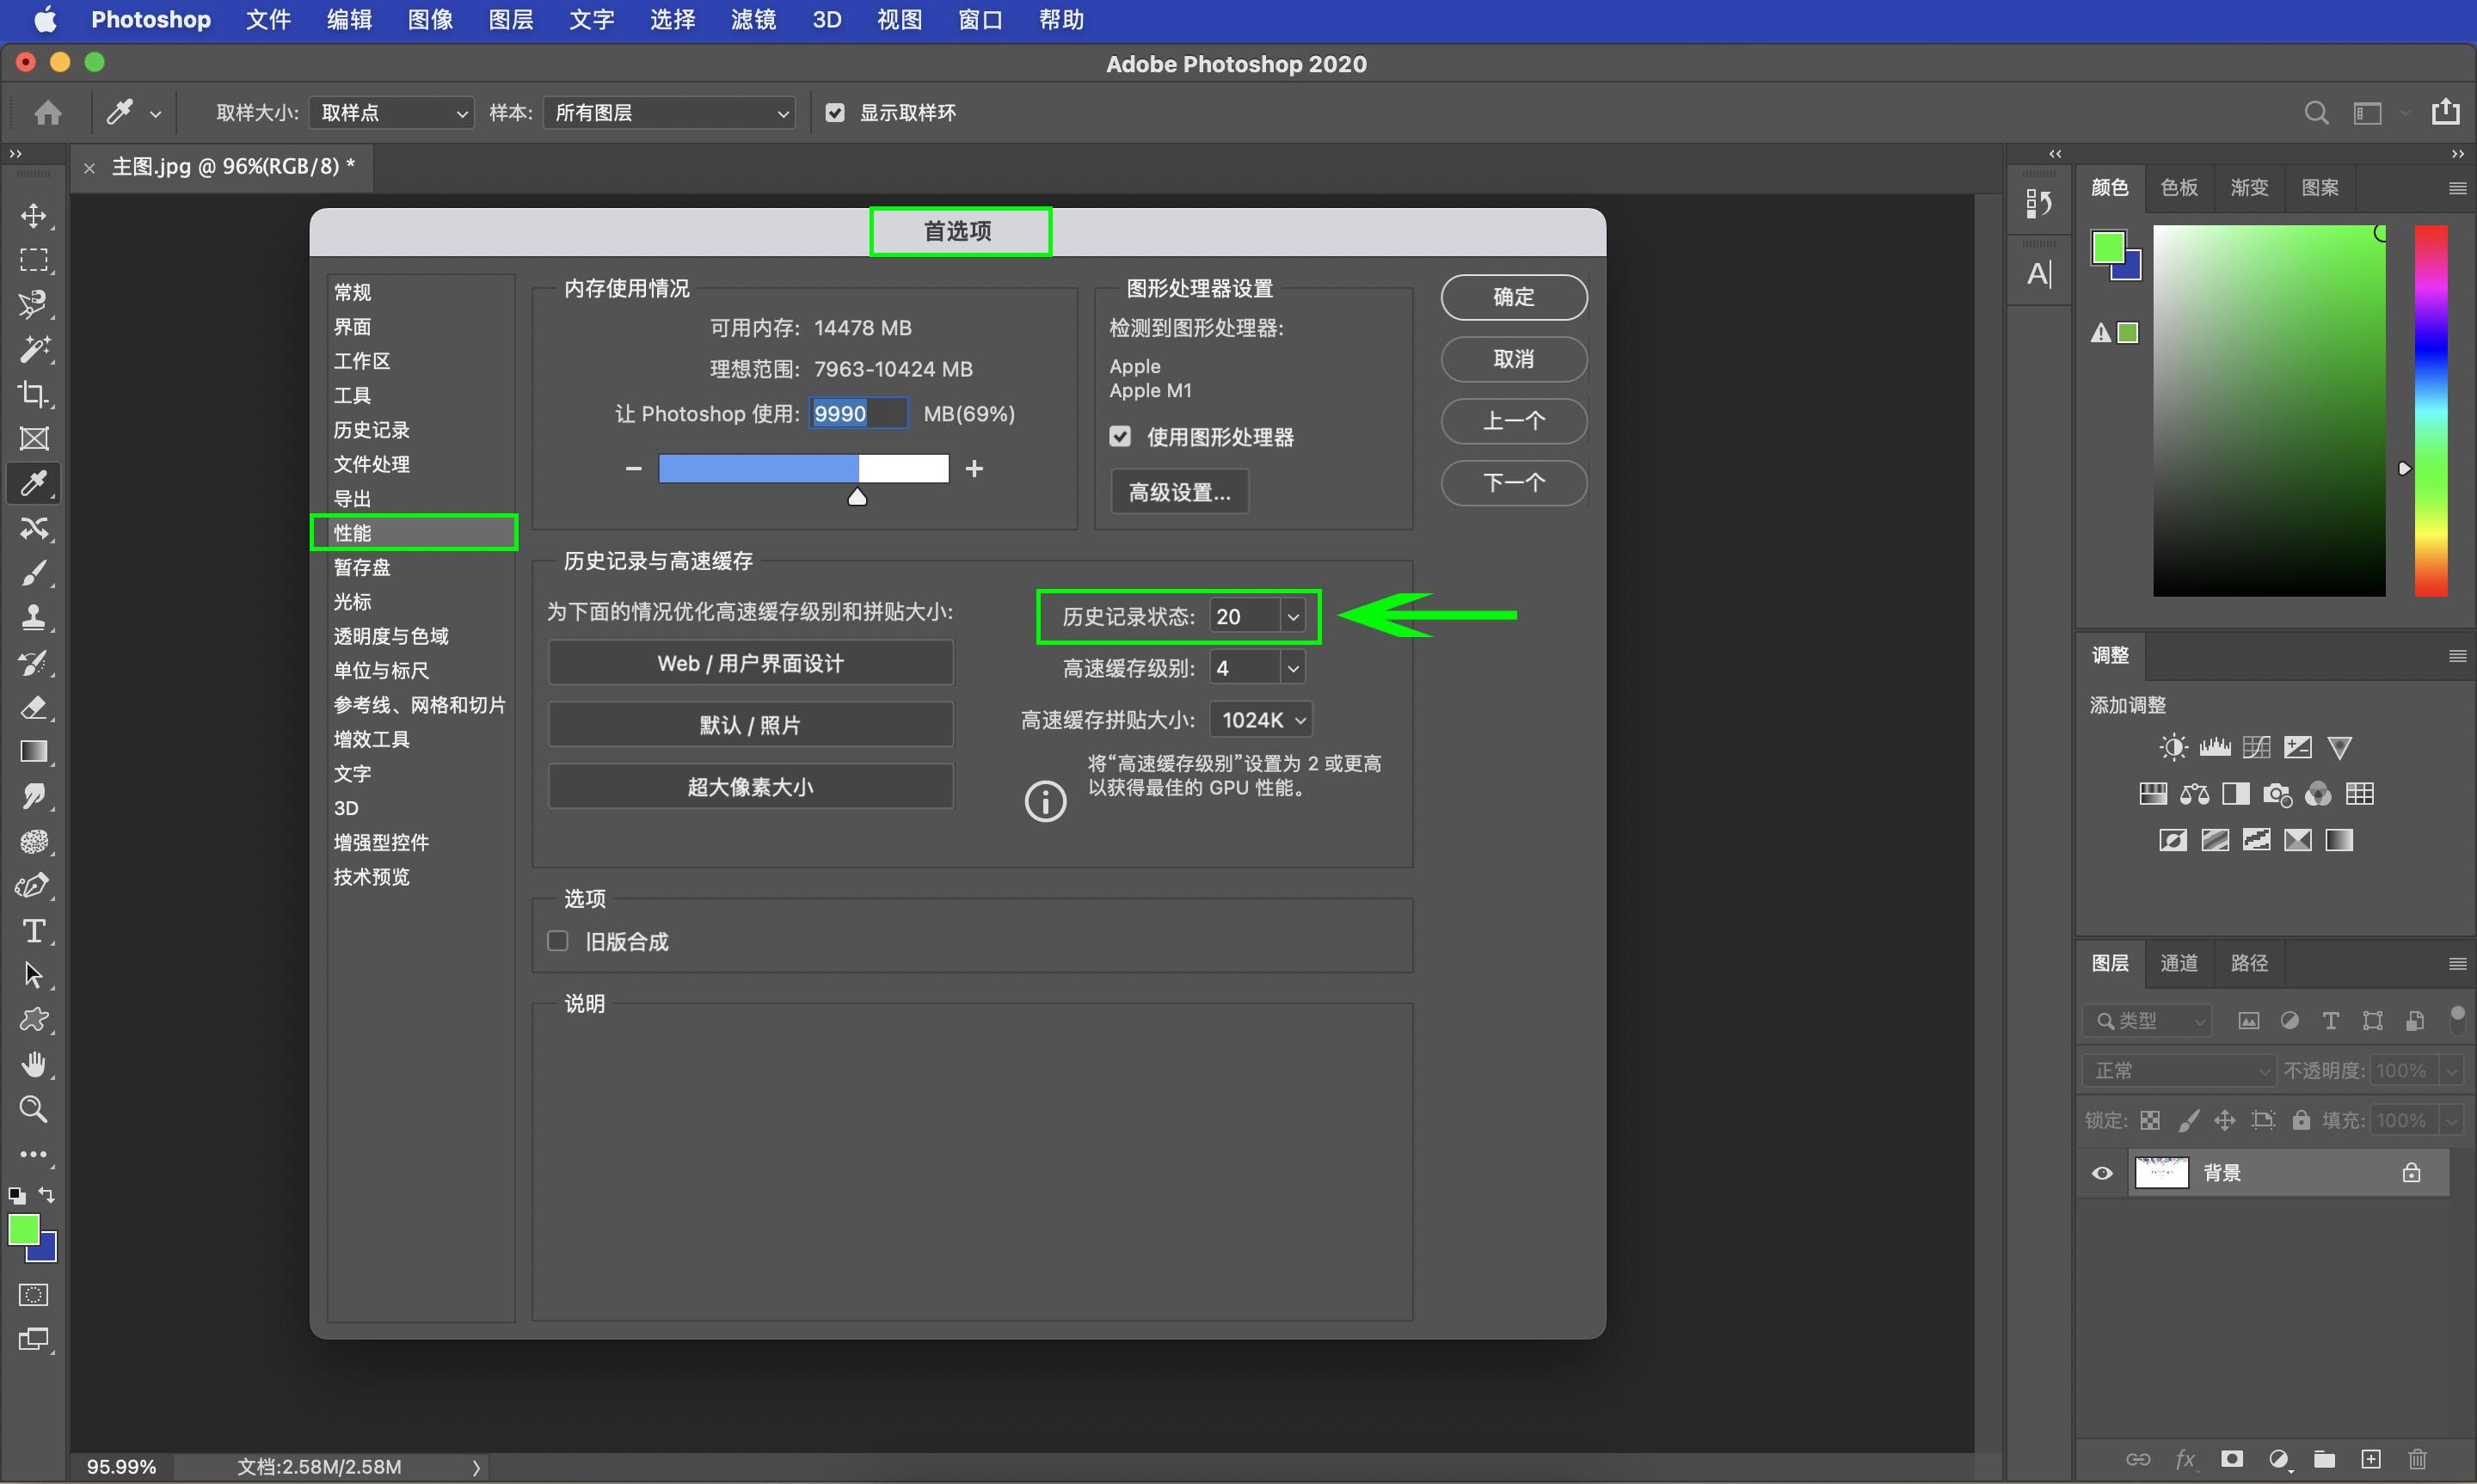This screenshot has width=2477, height=1484.
Task: Open the 图像 menu in menu bar
Action: coord(430,20)
